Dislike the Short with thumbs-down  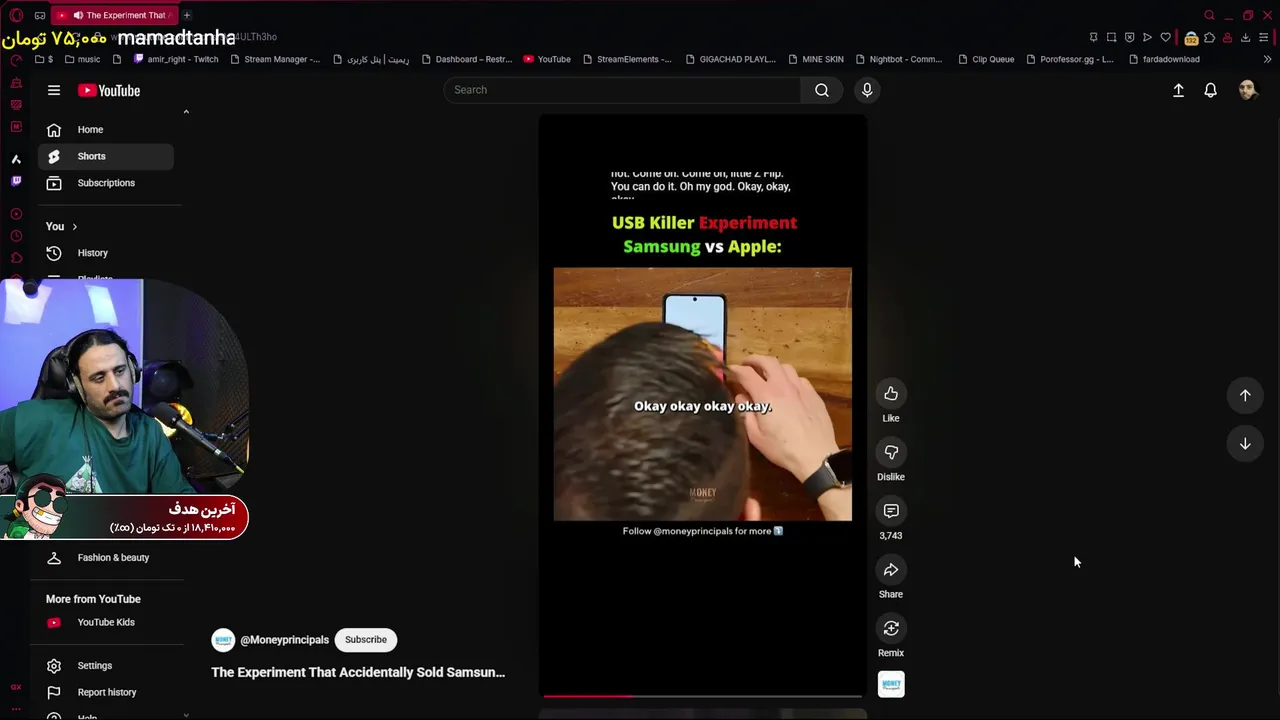(x=891, y=452)
